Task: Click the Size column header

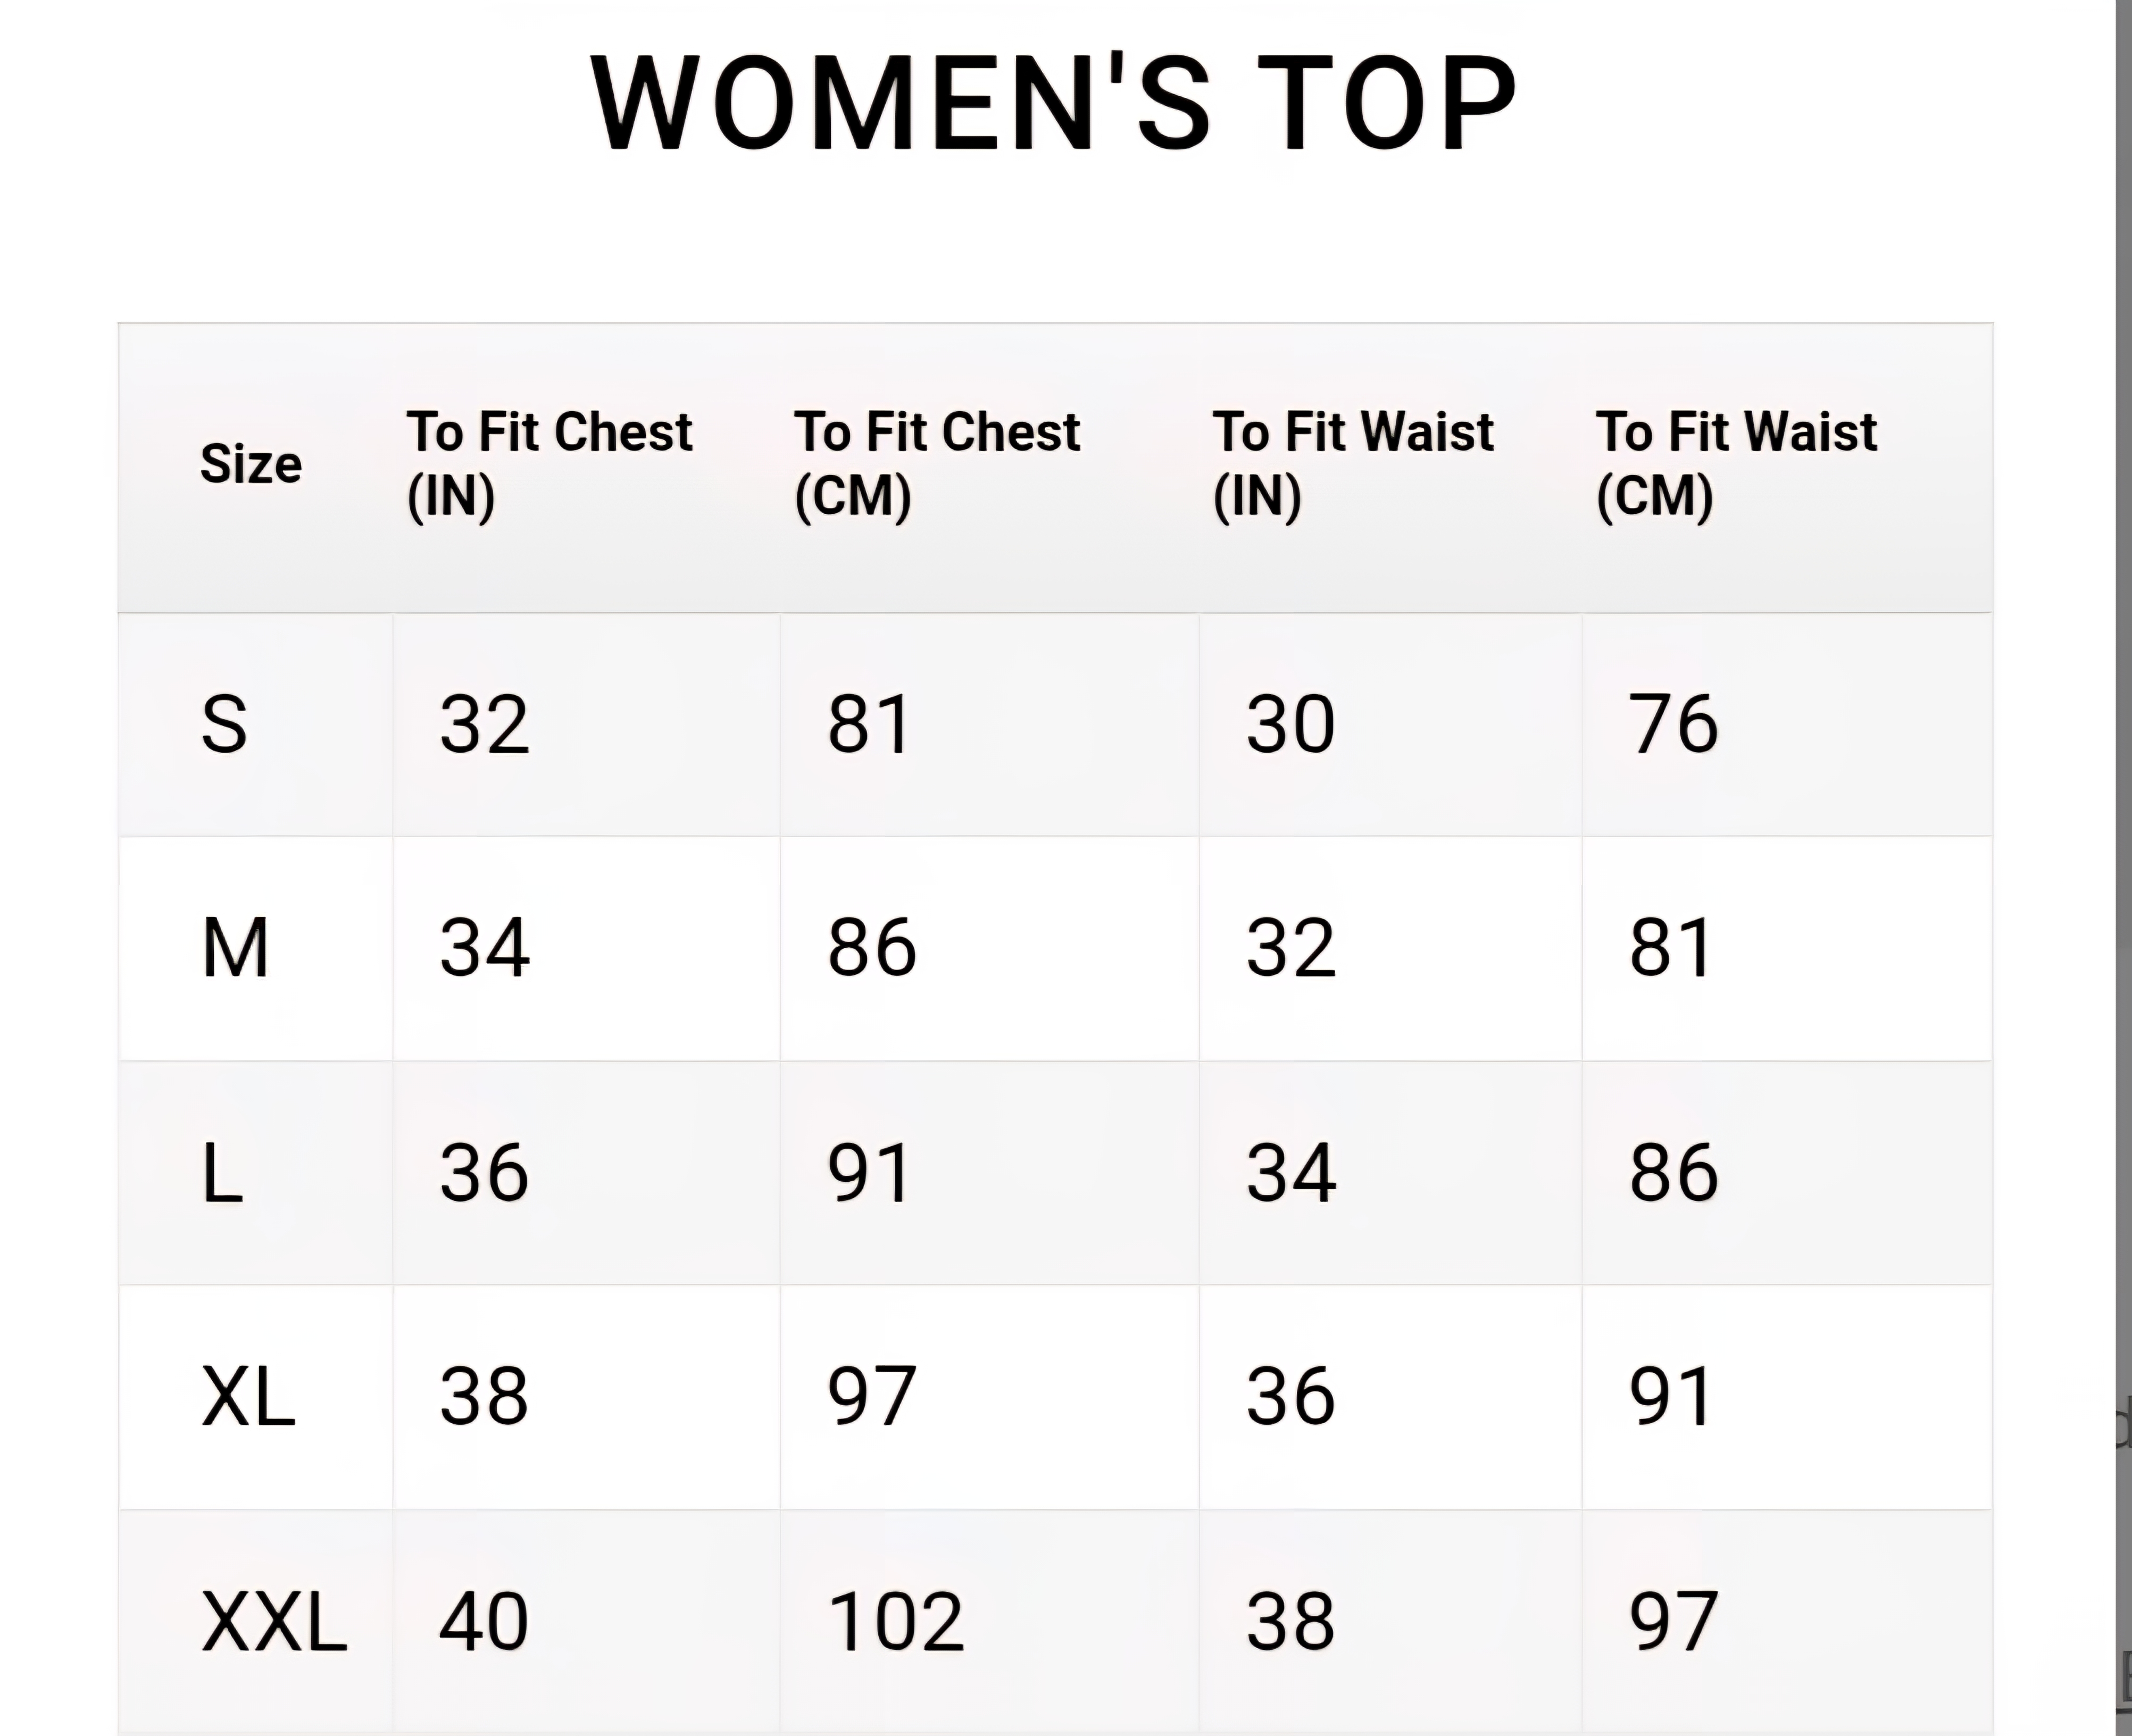Action: click(x=251, y=464)
